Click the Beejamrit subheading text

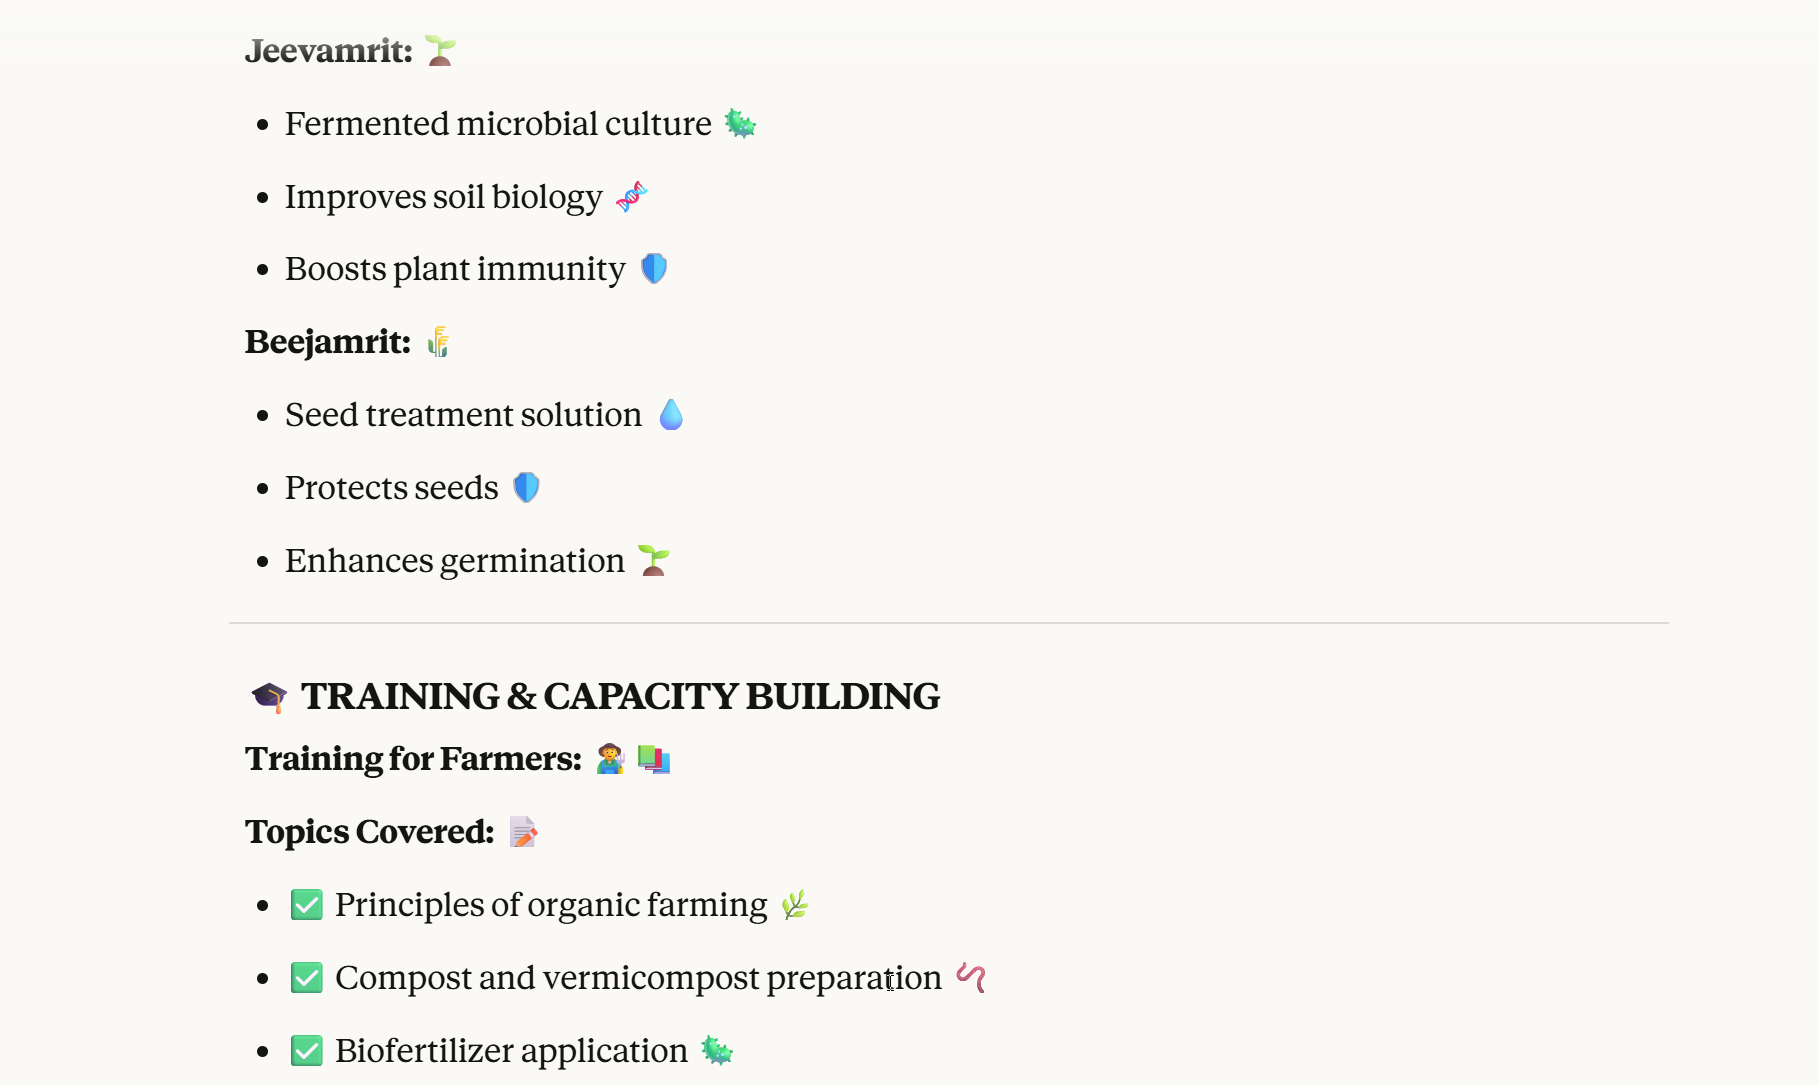[328, 342]
